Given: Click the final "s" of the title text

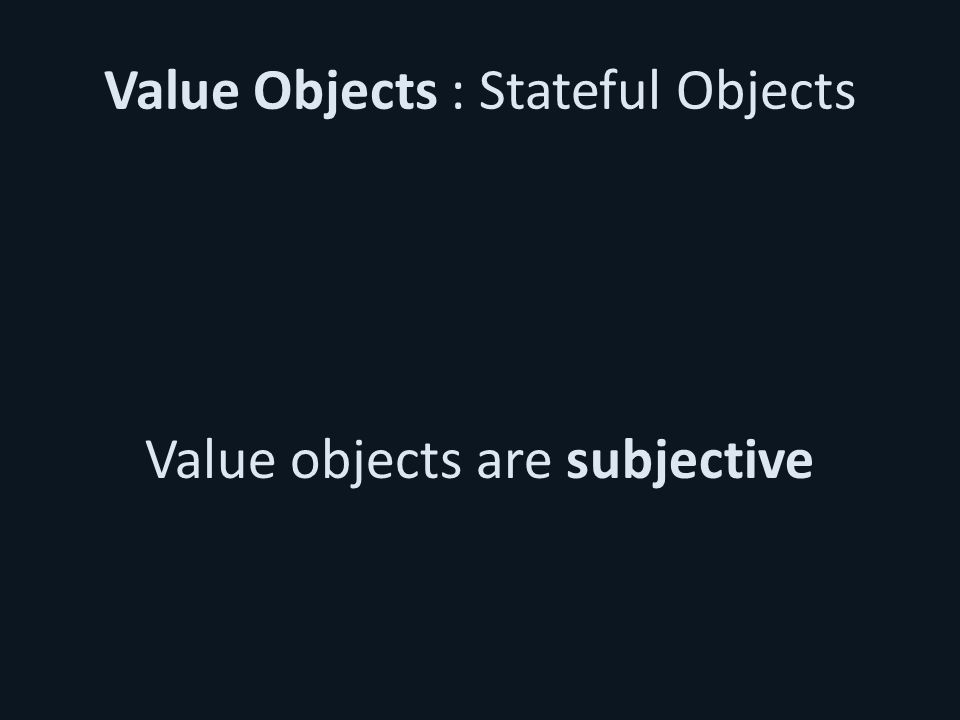Looking at the screenshot, I should [x=846, y=97].
